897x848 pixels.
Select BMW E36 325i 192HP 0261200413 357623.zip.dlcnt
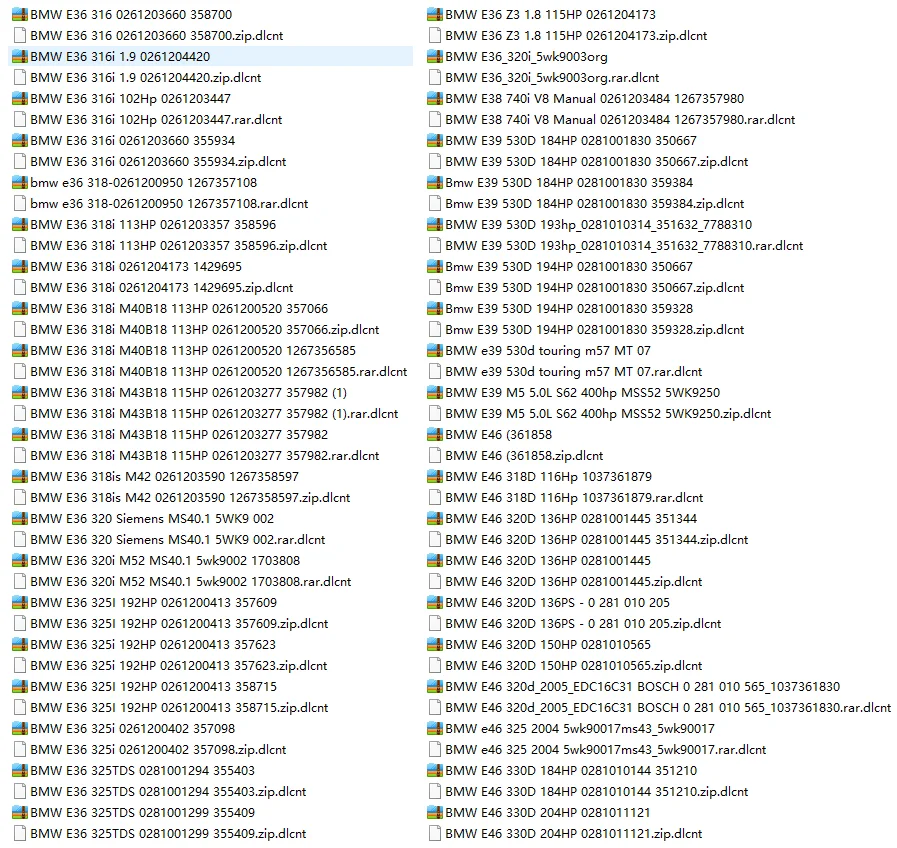tap(170, 665)
